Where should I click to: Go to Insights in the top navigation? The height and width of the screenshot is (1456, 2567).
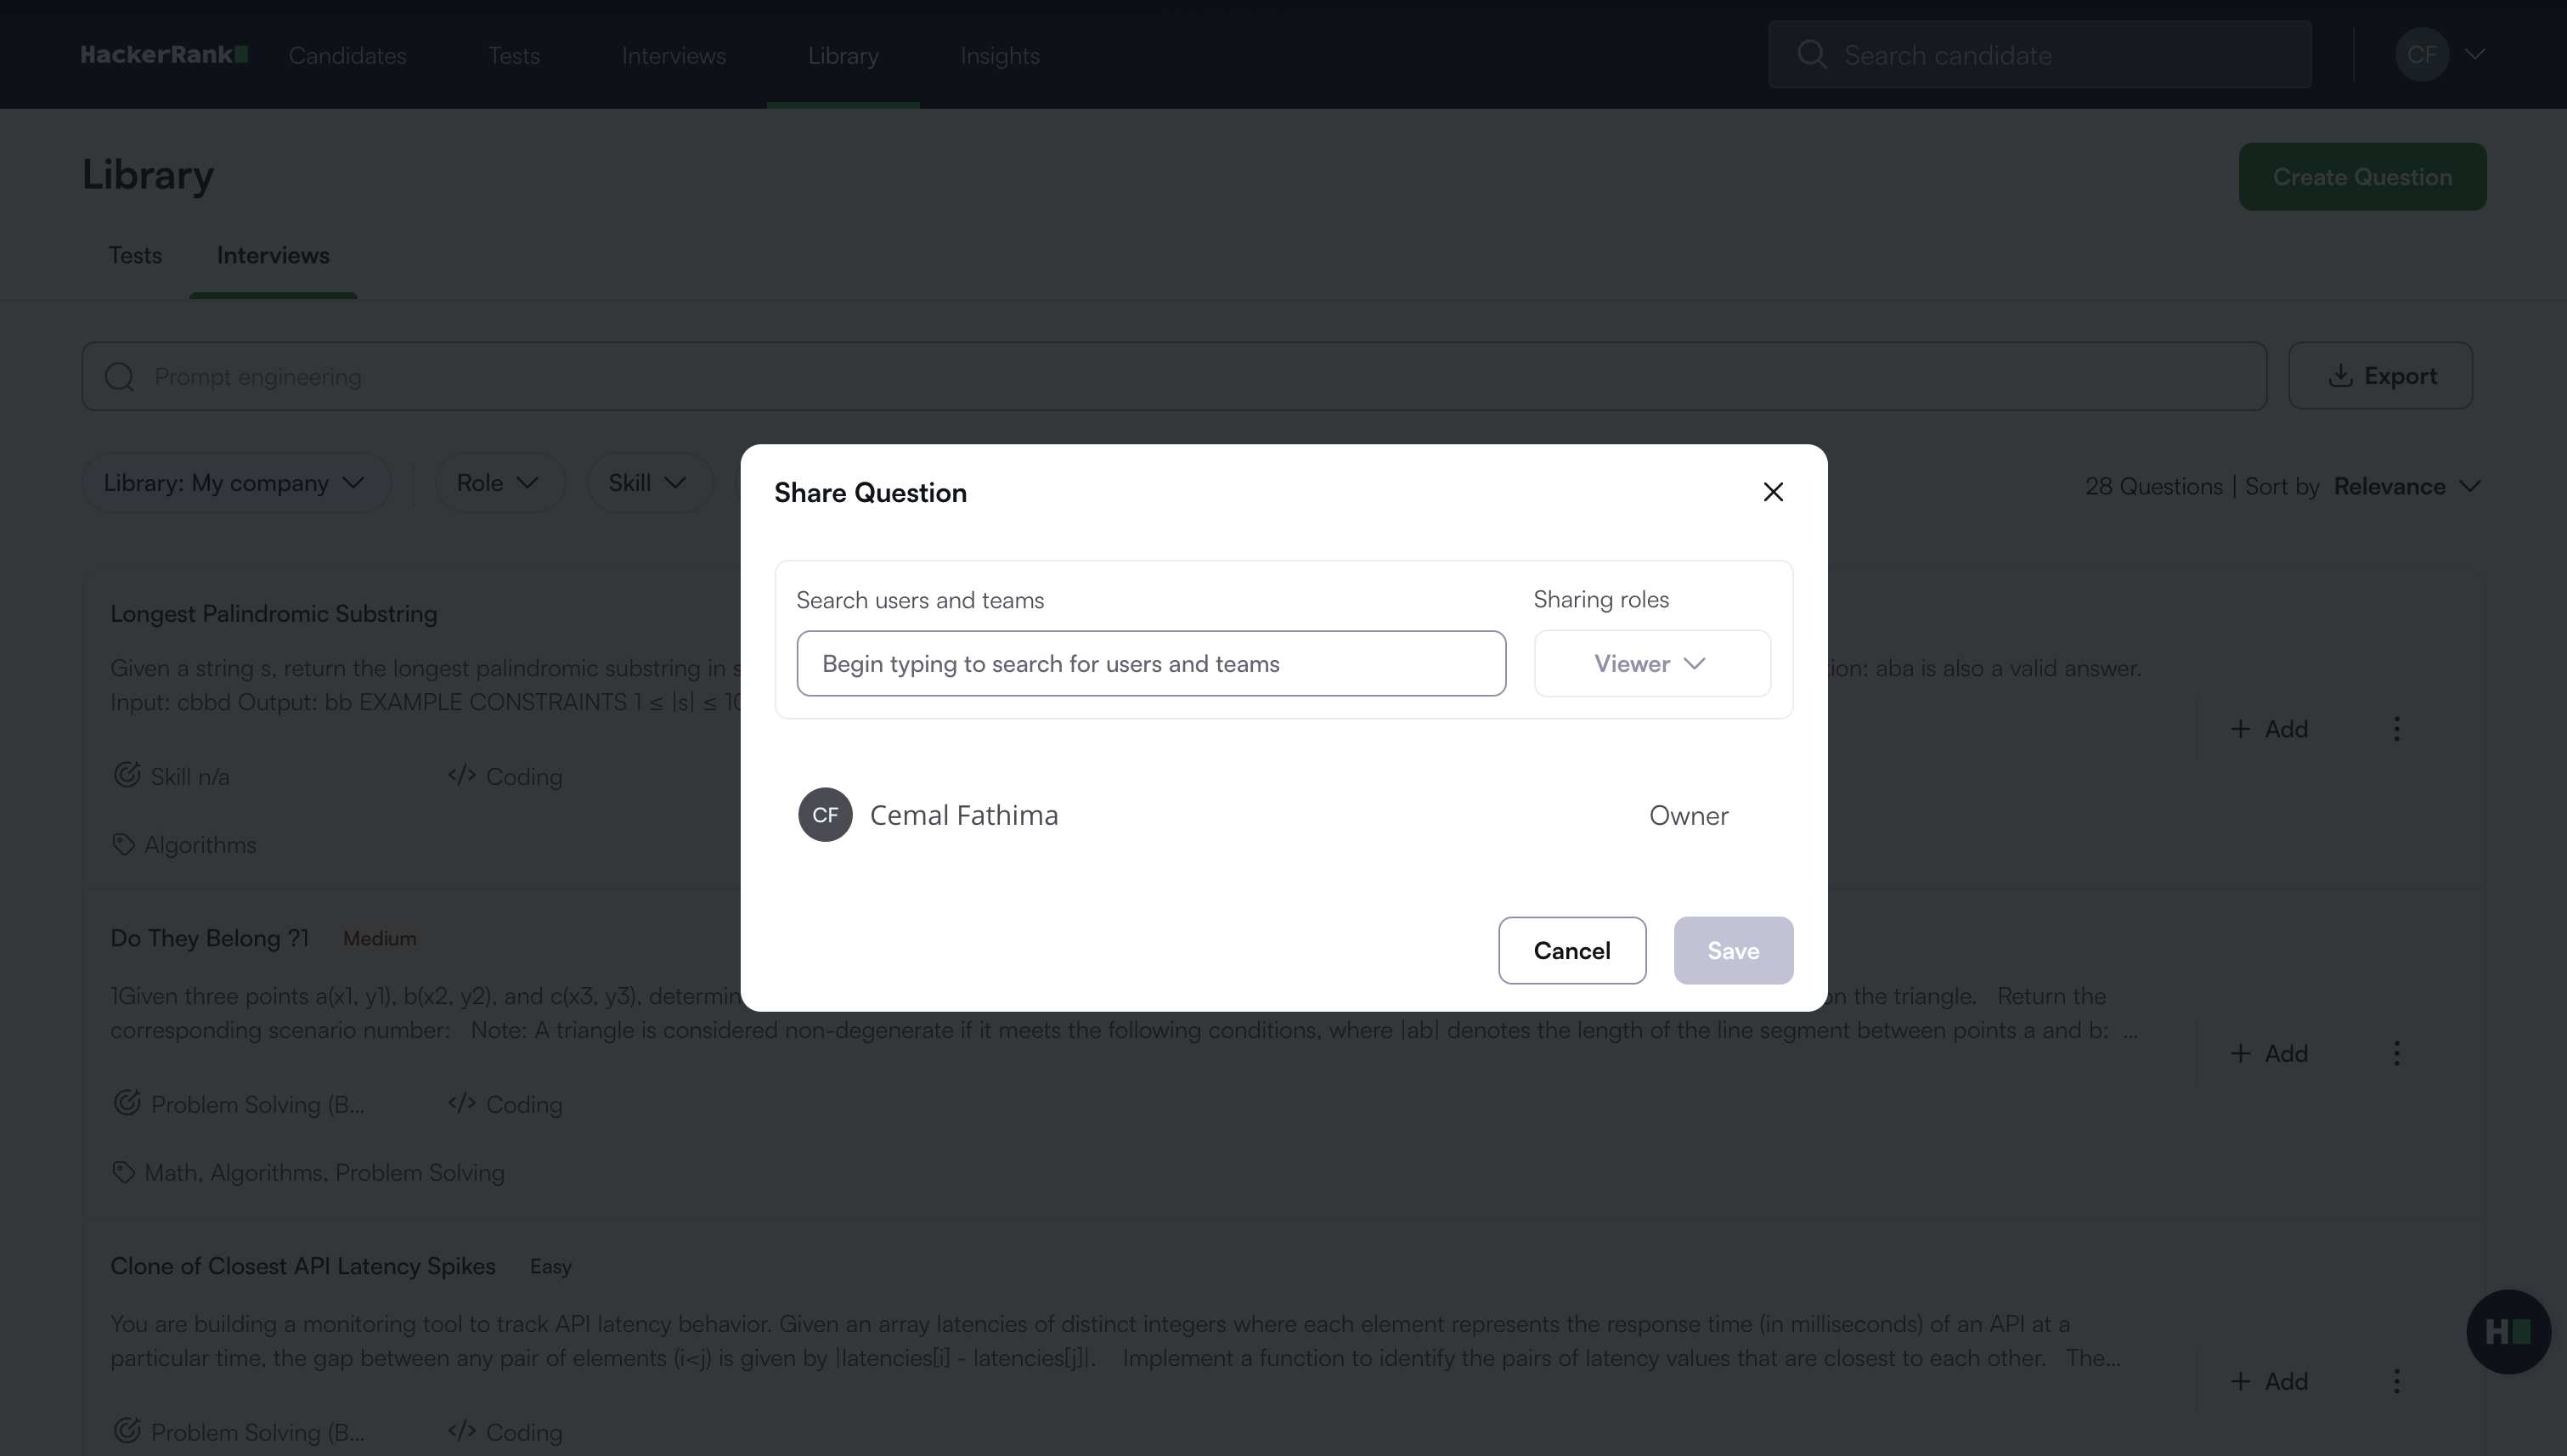coord(1000,56)
